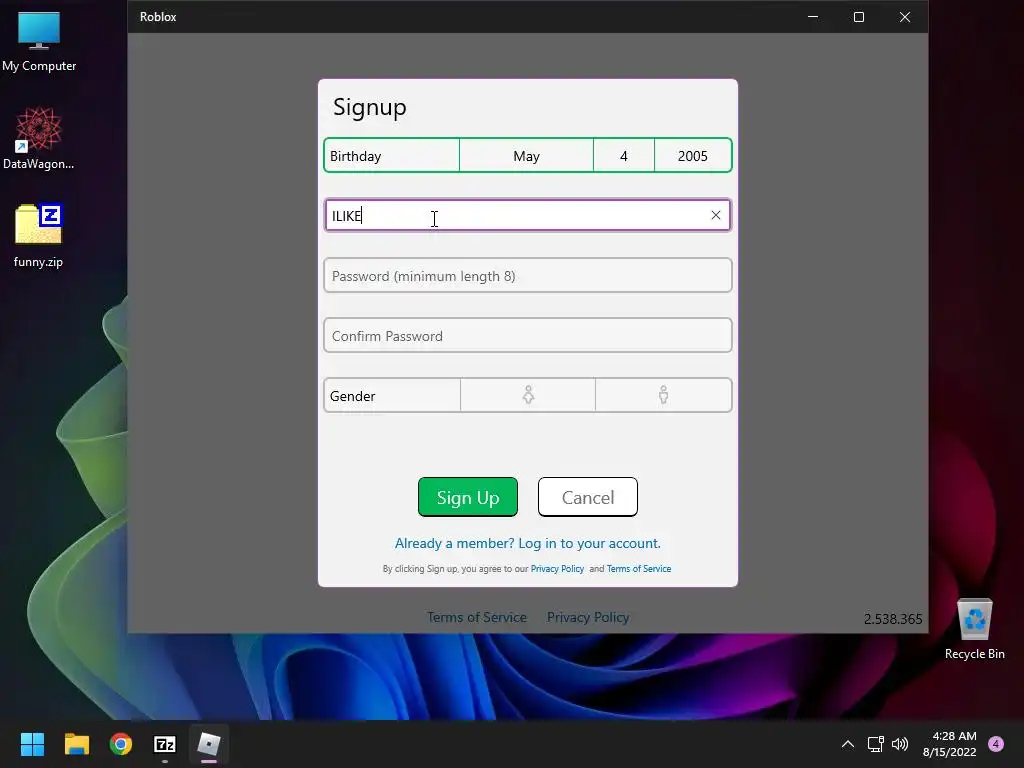Viewport: 1024px width, 768px height.
Task: Open the notification badge showing 4
Action: (996, 744)
